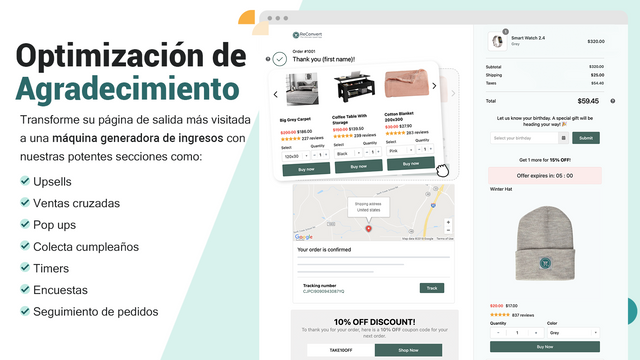Increase Big Grey Carpet quantity

(326, 155)
